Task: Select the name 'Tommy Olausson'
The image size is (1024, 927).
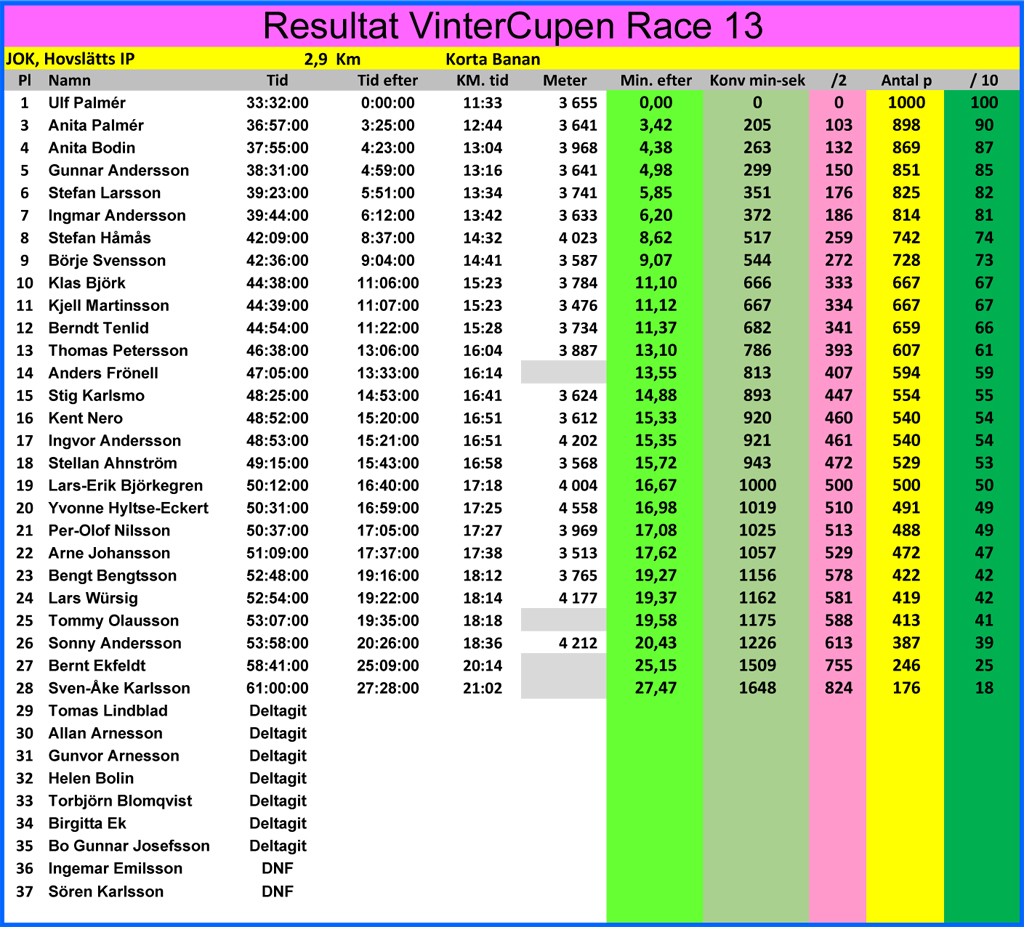Action: pyautogui.click(x=114, y=621)
